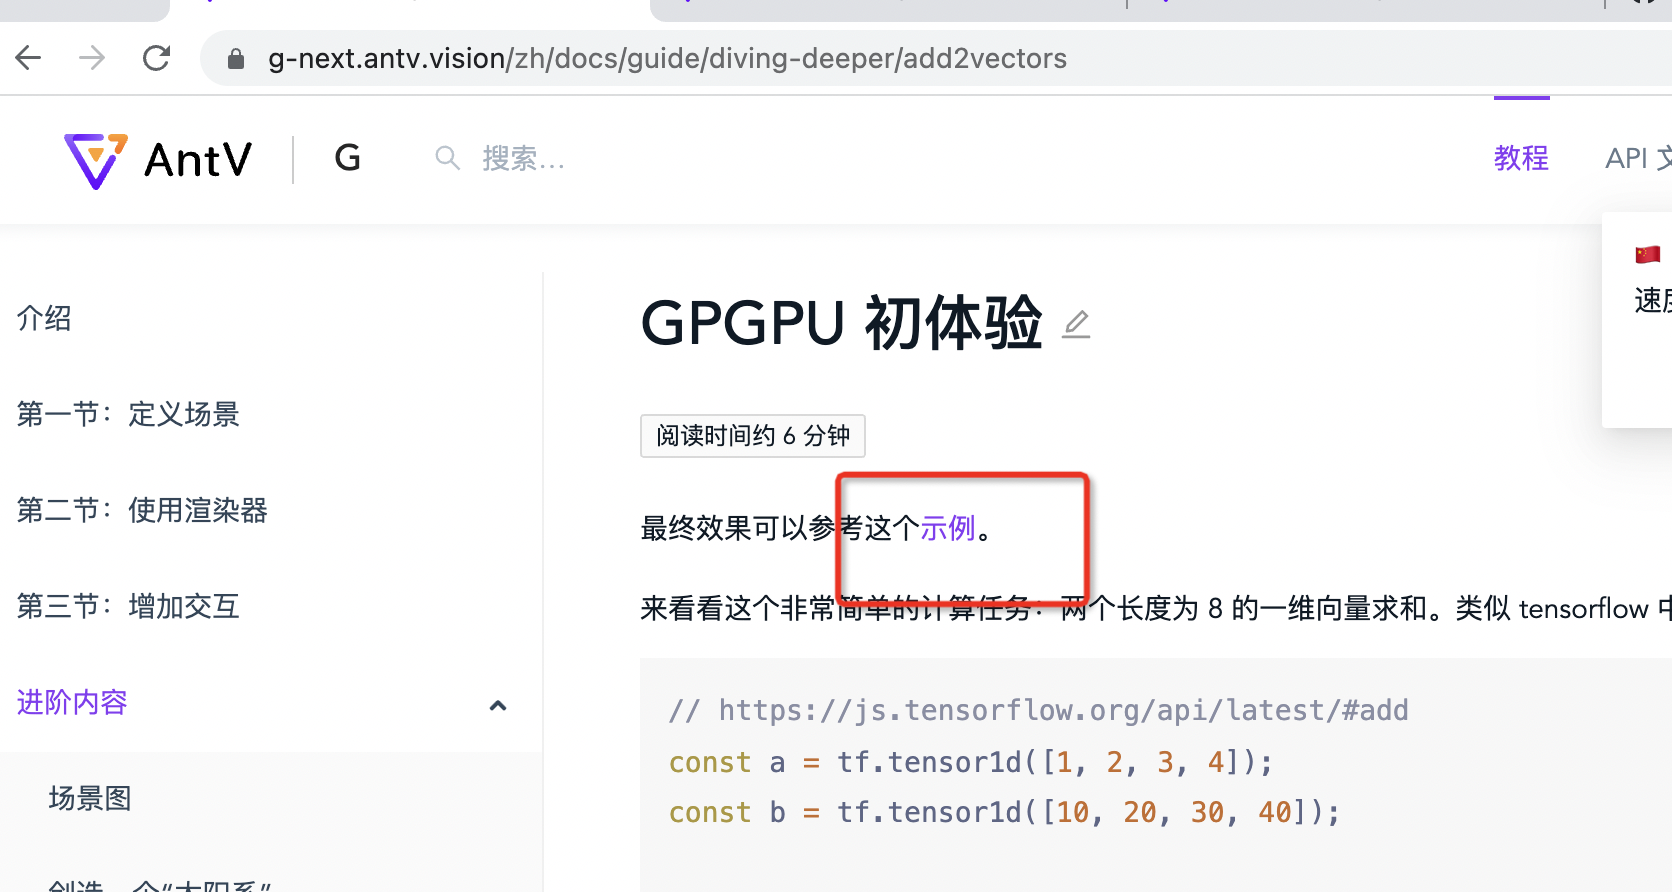Click the const a code line
This screenshot has height=892, width=1672.
pyautogui.click(x=970, y=762)
